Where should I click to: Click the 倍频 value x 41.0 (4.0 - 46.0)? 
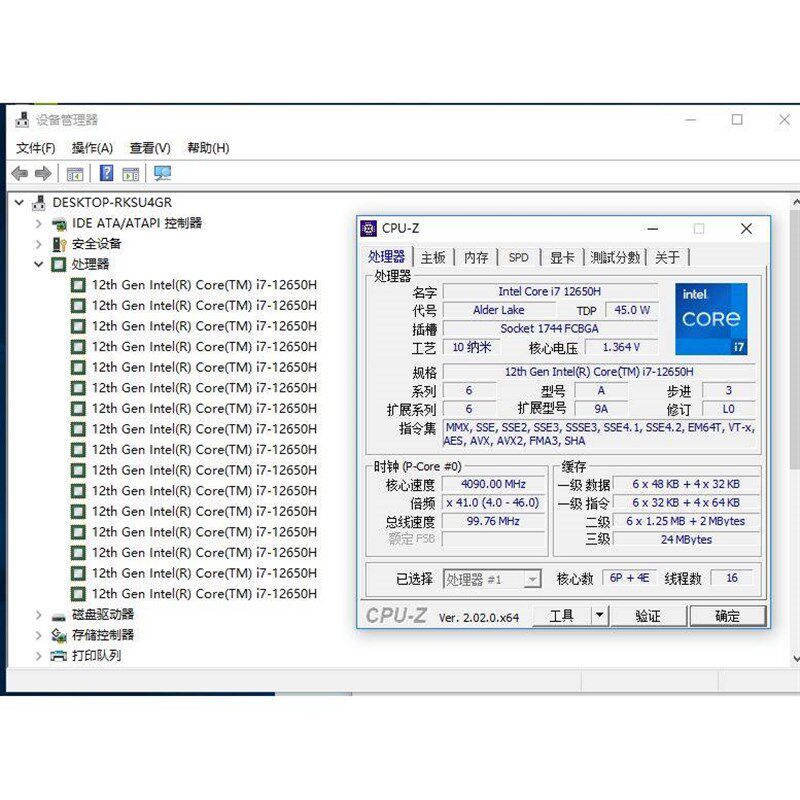[493, 503]
